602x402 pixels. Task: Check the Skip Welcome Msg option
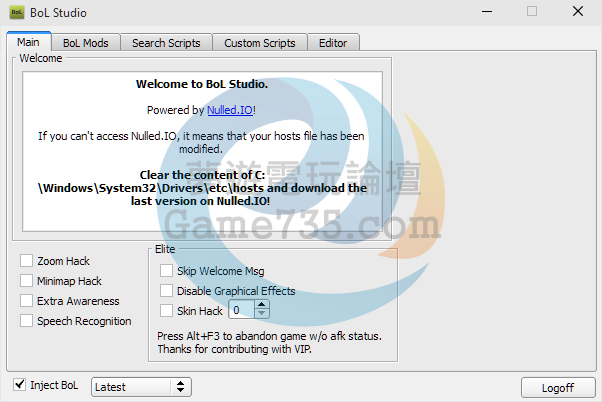166,271
